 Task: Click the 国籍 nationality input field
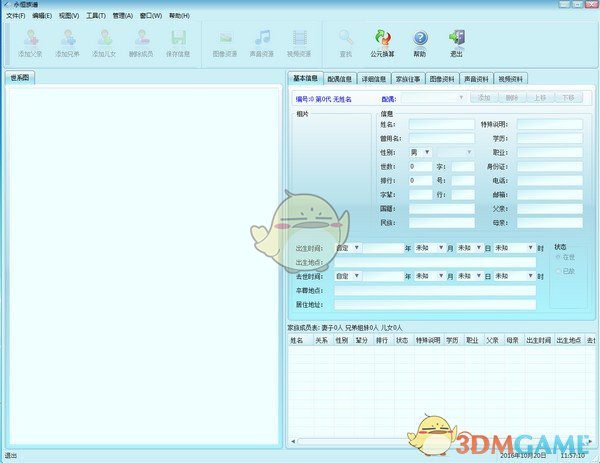tap(442, 209)
